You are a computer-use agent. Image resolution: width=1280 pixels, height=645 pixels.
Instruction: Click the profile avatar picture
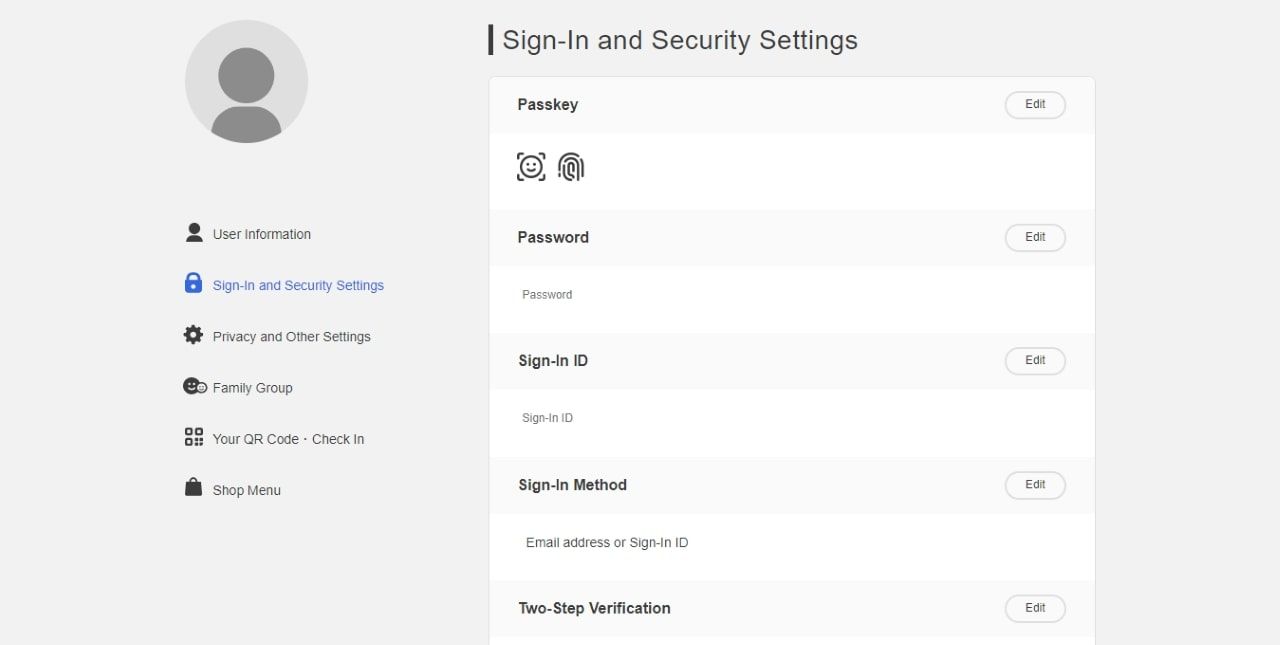[x=246, y=82]
